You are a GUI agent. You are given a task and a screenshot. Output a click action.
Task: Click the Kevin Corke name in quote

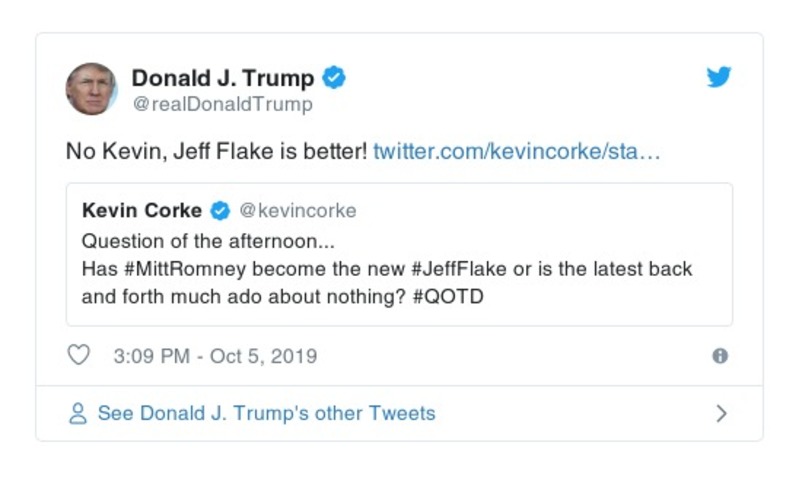click(141, 211)
